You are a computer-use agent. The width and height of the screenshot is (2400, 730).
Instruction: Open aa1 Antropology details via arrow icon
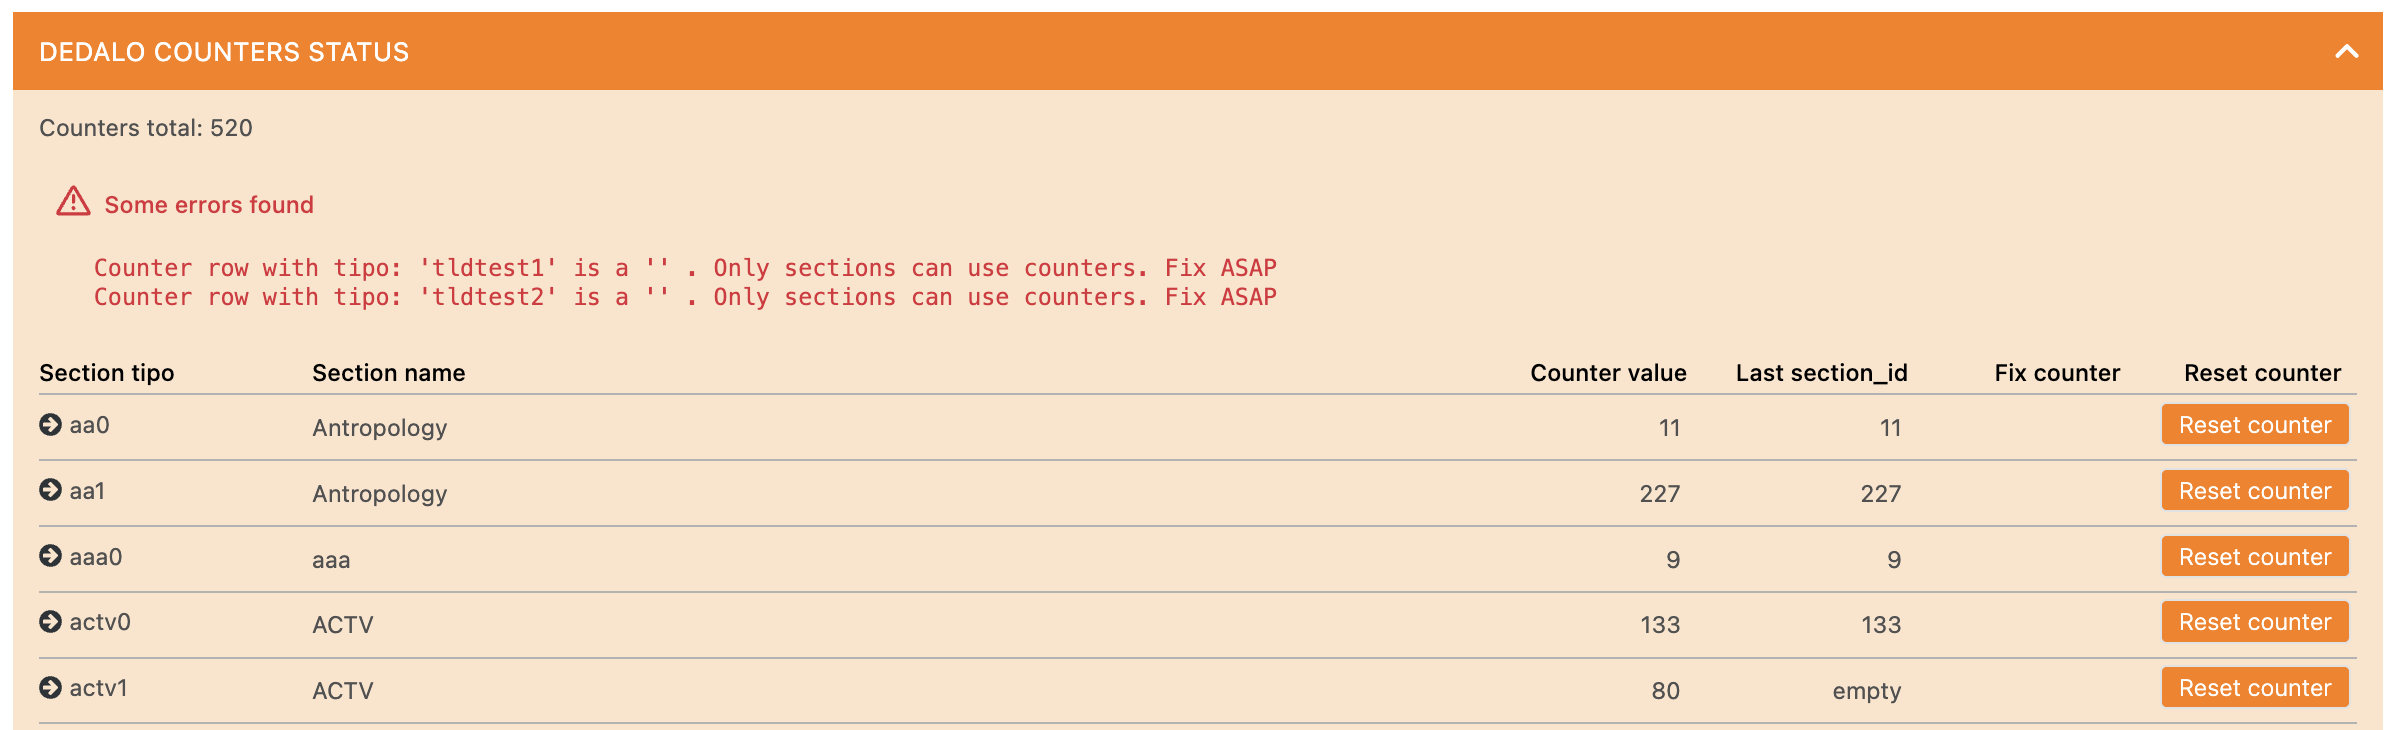(49, 490)
